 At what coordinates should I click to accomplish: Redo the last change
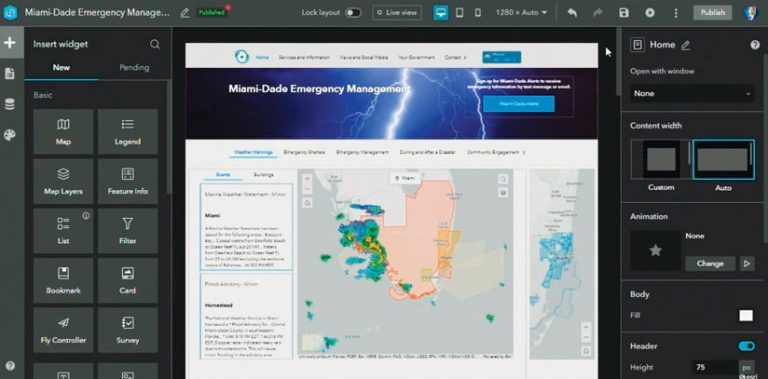(598, 13)
